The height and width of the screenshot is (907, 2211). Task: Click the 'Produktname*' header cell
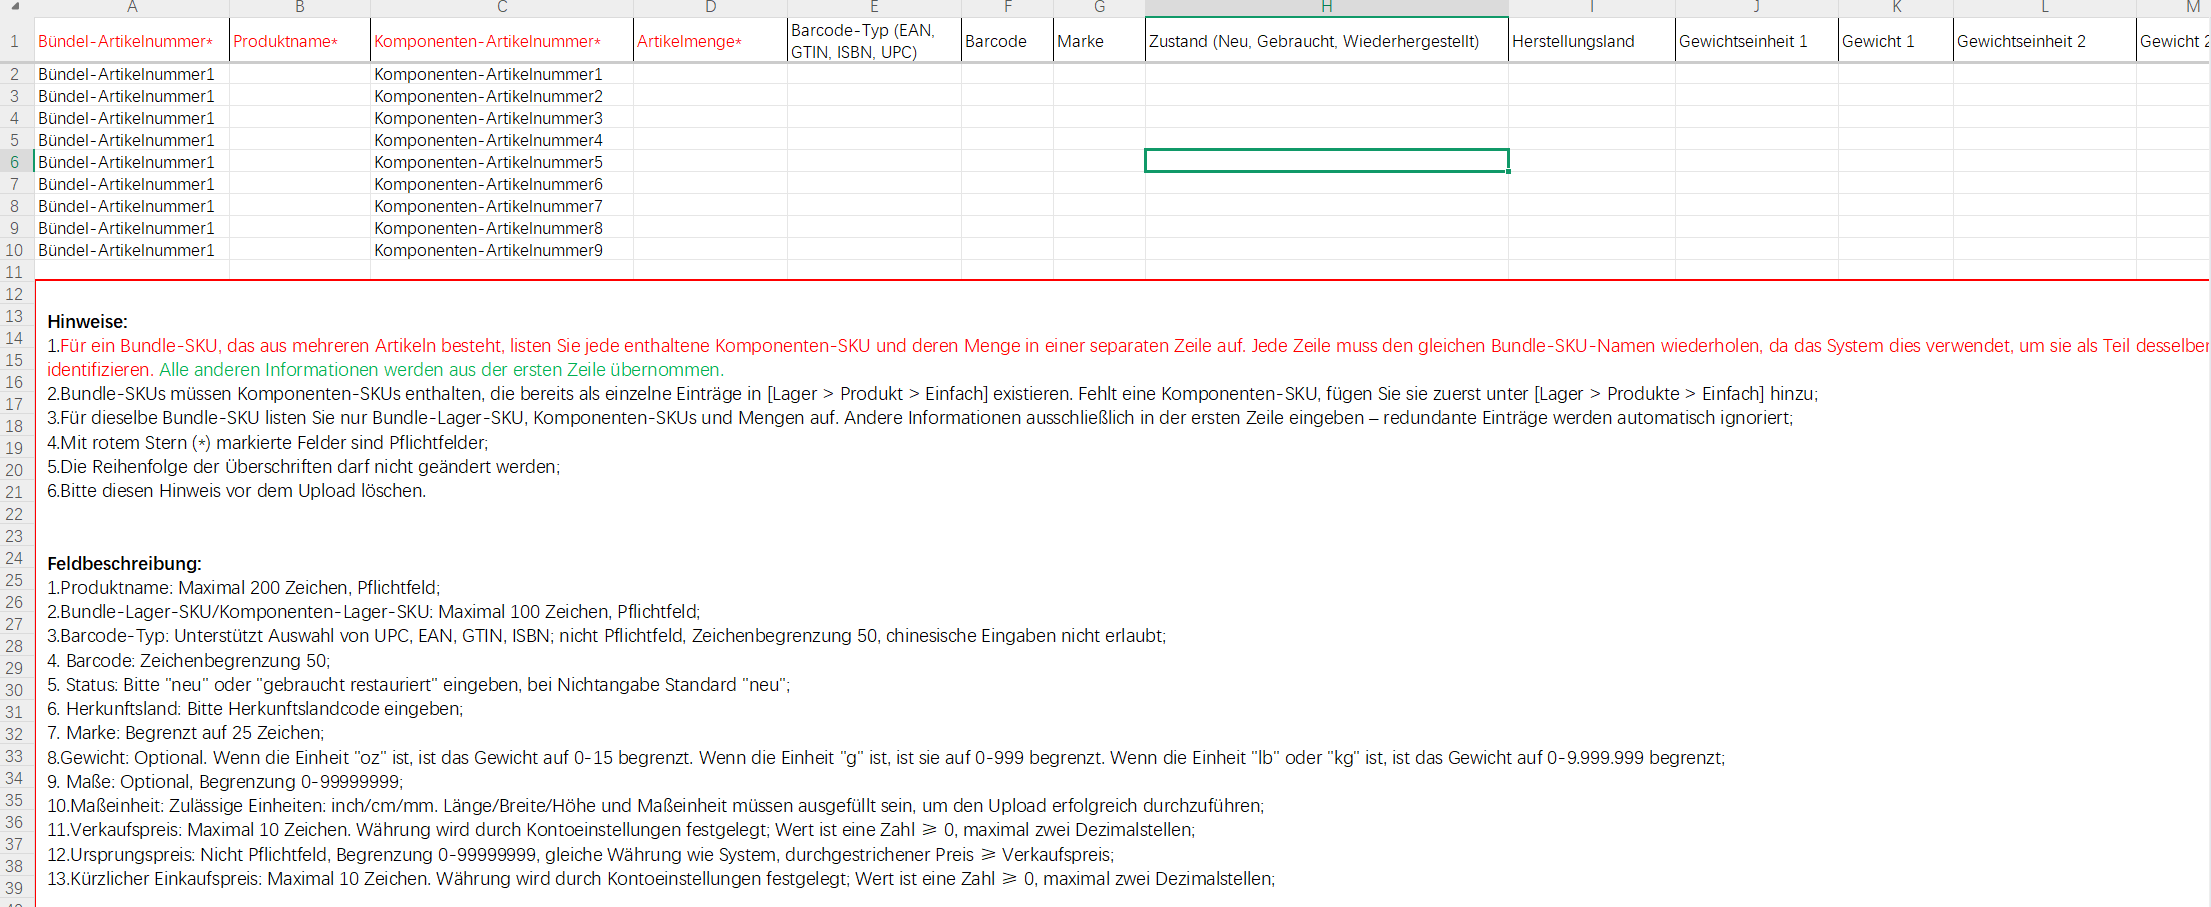pos(299,41)
